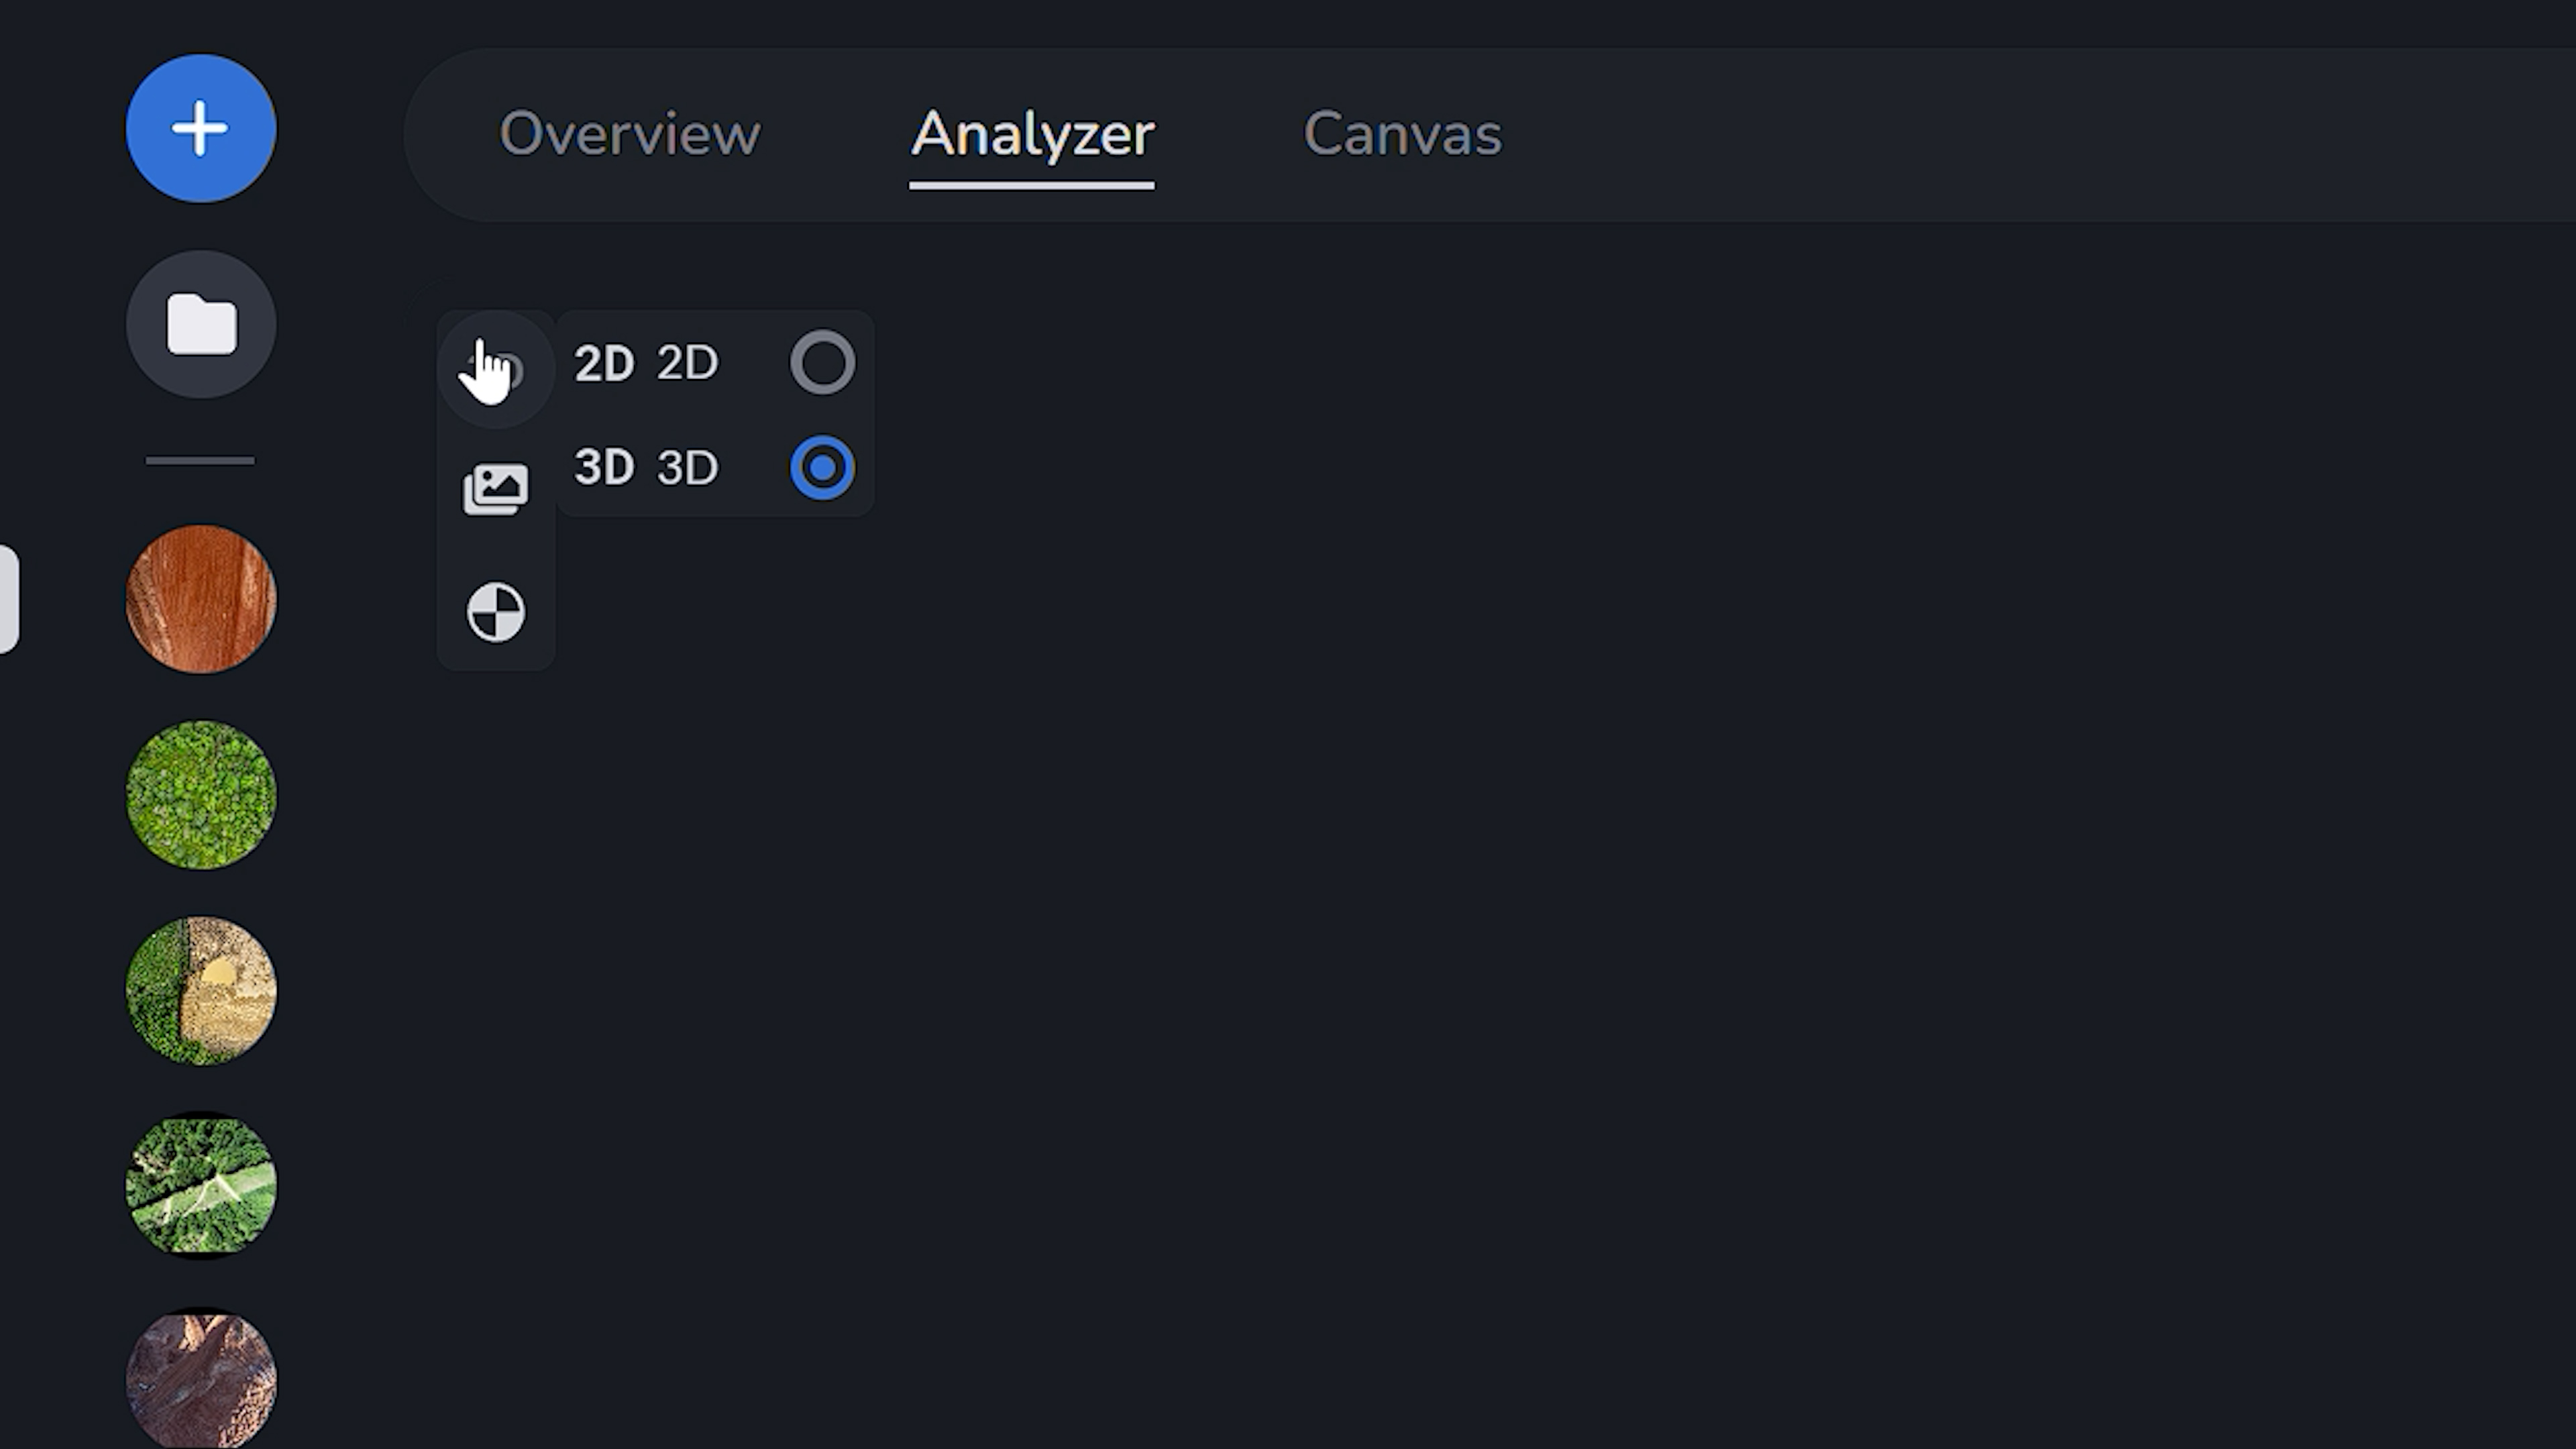
Task: Open the bottom rocky terrain thumbnail
Action: pyautogui.click(x=200, y=1378)
